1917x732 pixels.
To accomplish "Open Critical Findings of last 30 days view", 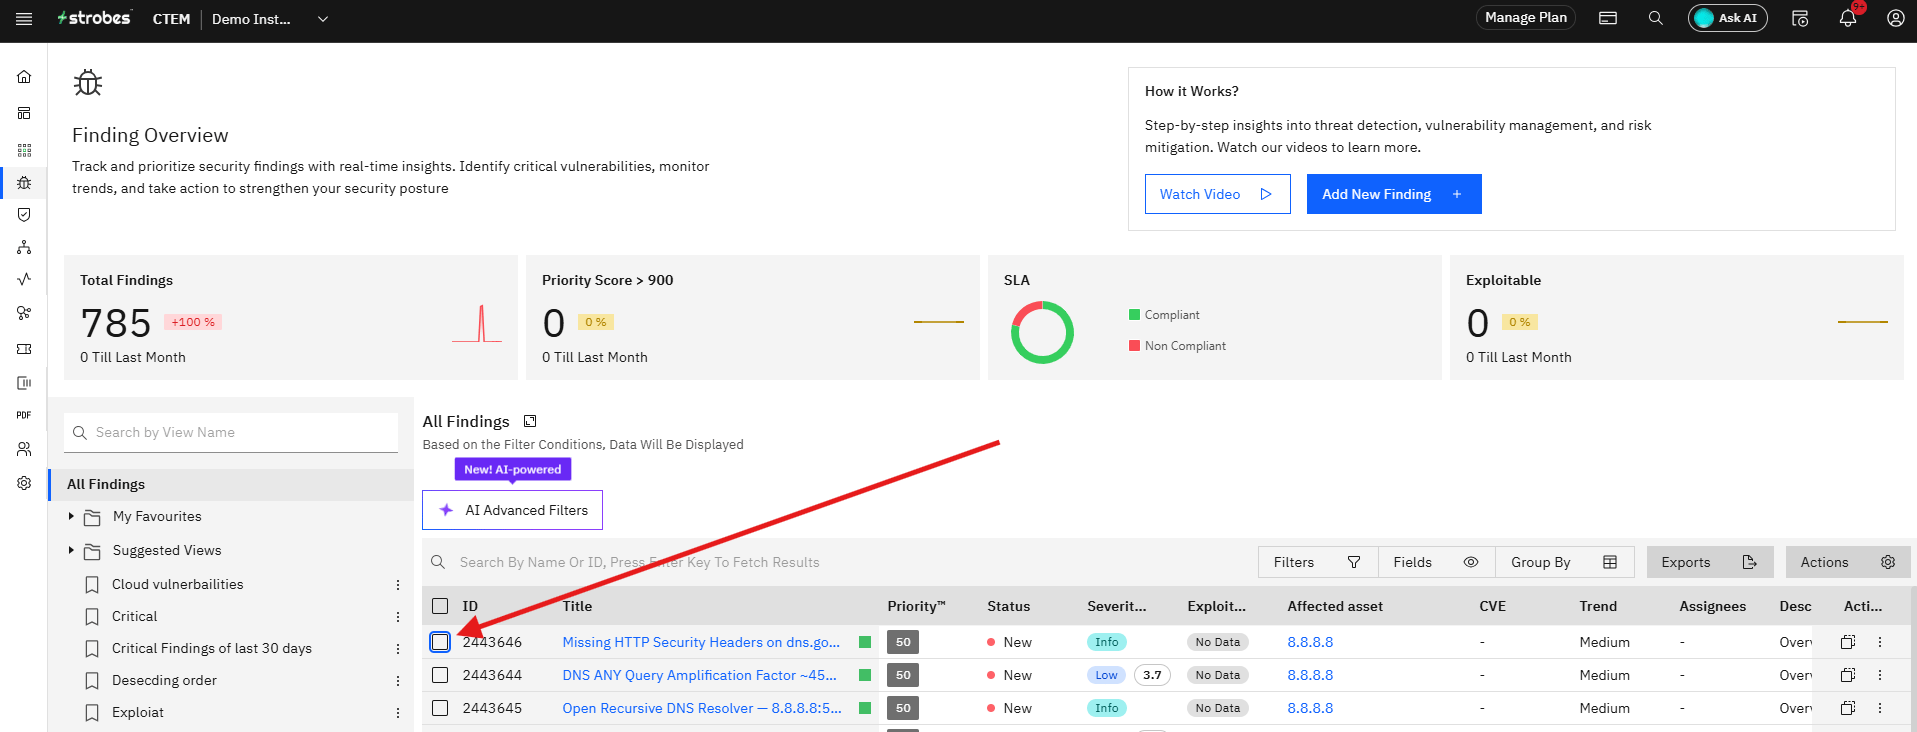I will (212, 648).
